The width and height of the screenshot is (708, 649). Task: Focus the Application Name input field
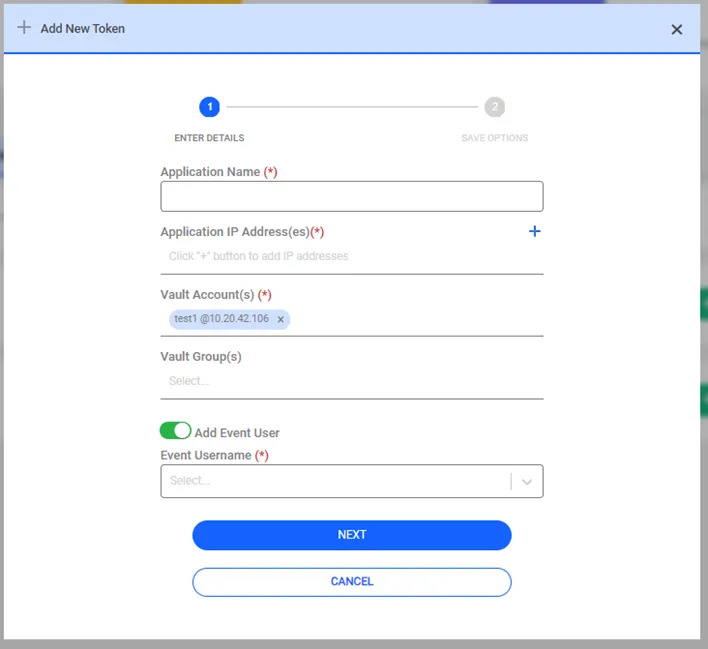pos(352,196)
